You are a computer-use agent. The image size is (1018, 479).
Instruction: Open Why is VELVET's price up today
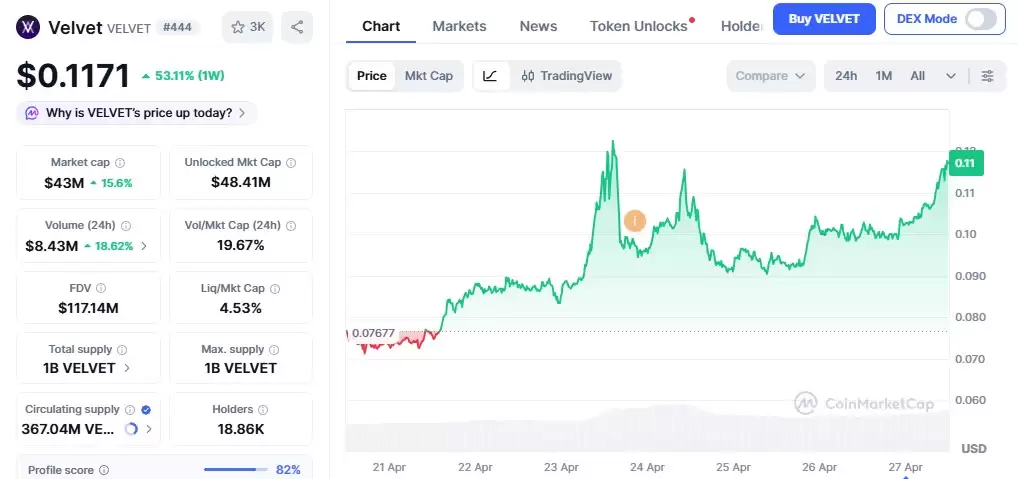click(137, 113)
